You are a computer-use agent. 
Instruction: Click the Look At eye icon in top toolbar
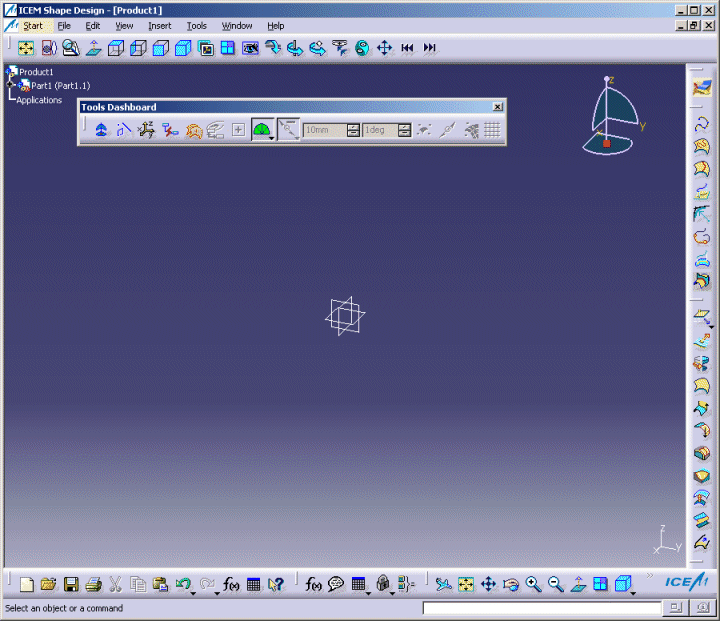pos(250,48)
